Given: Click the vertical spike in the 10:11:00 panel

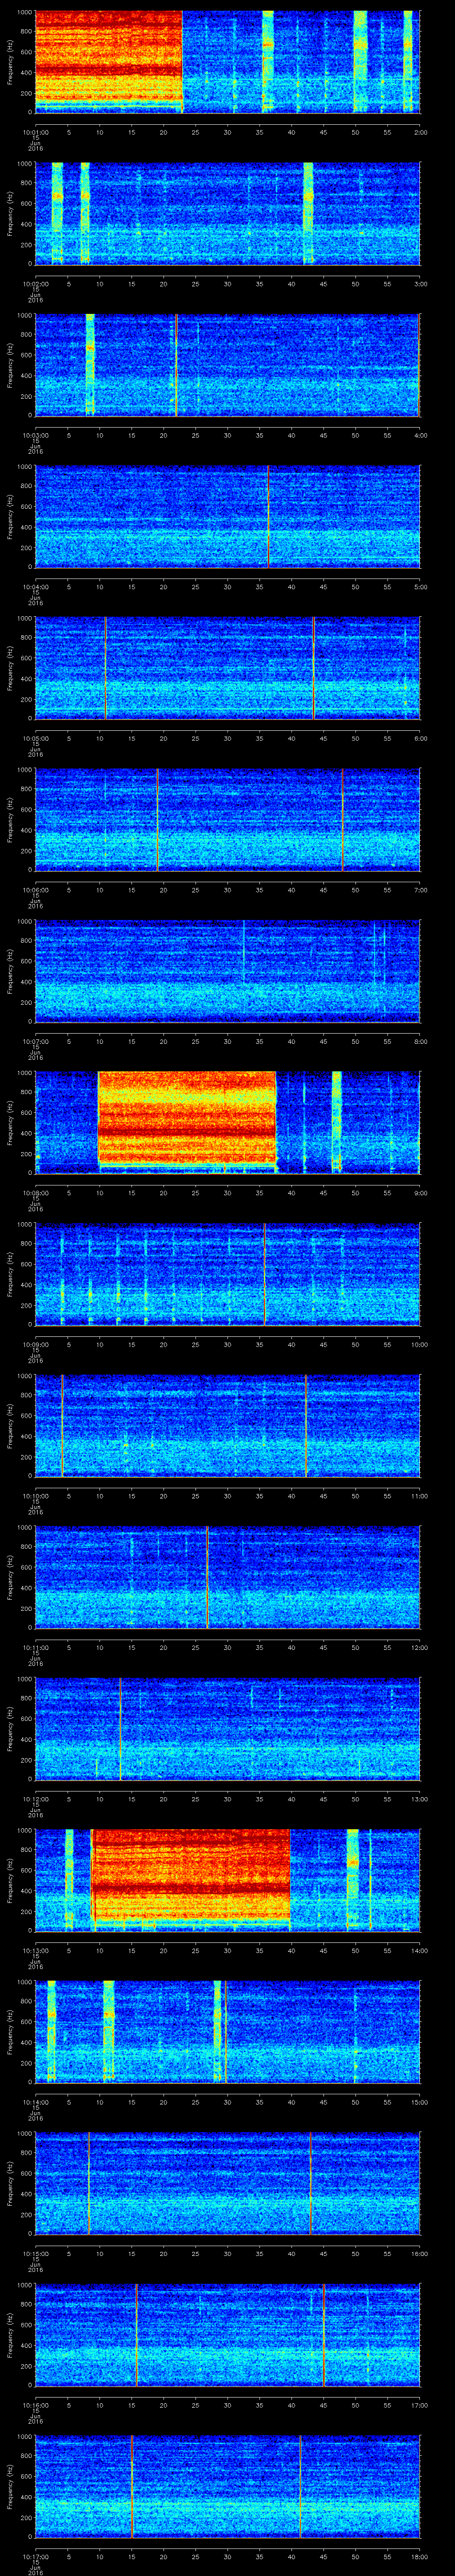Looking at the screenshot, I should tap(207, 1576).
